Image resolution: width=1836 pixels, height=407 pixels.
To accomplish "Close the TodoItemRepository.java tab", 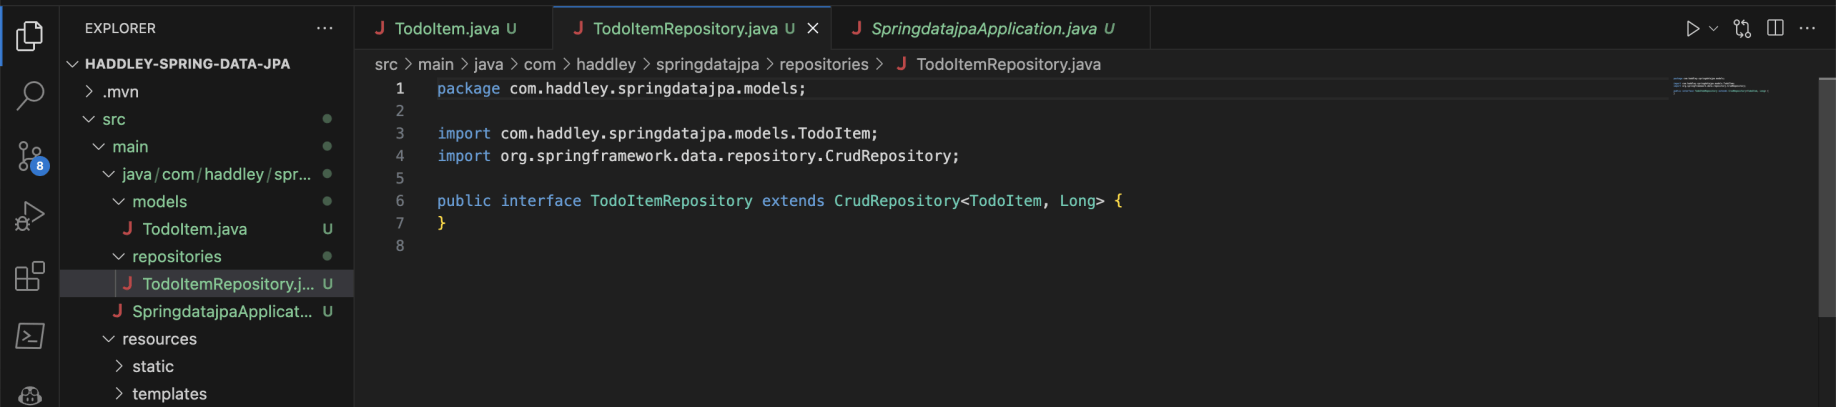I will pyautogui.click(x=813, y=29).
